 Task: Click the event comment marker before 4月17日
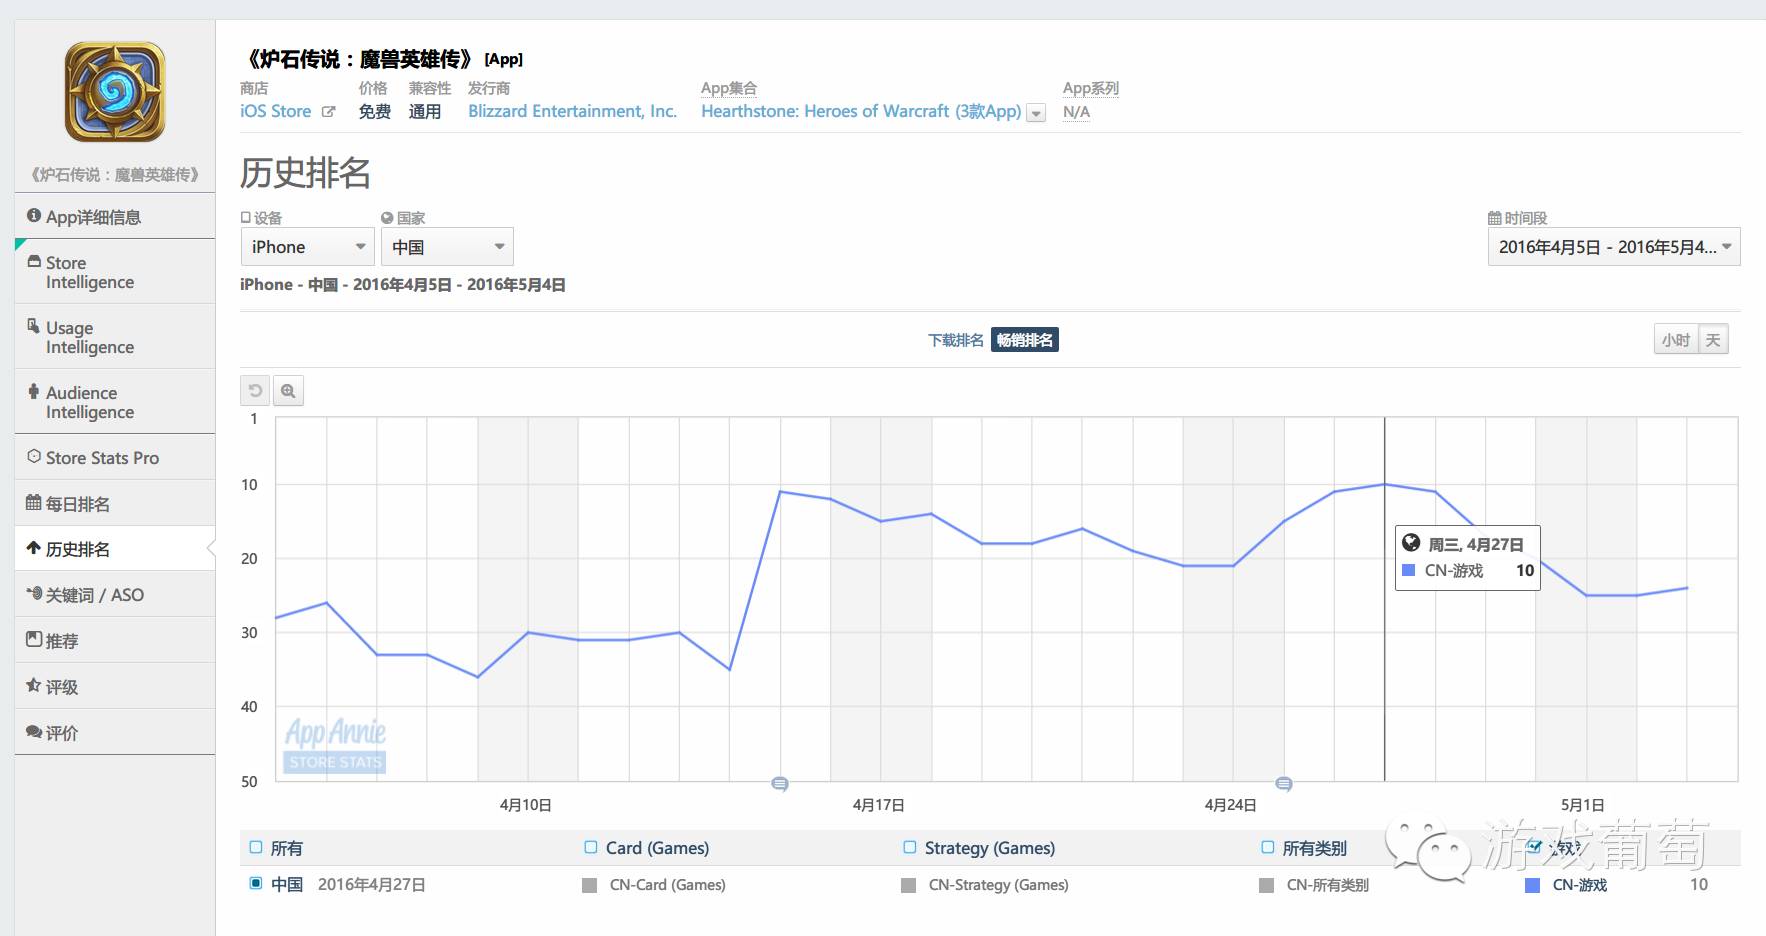(x=780, y=784)
